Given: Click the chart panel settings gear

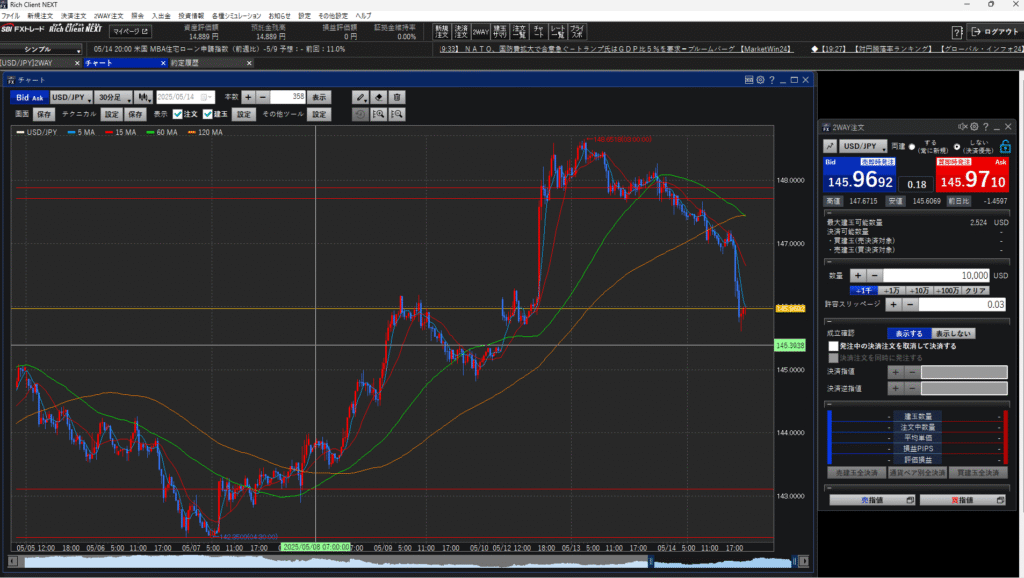Looking at the screenshot, I should click(761, 80).
